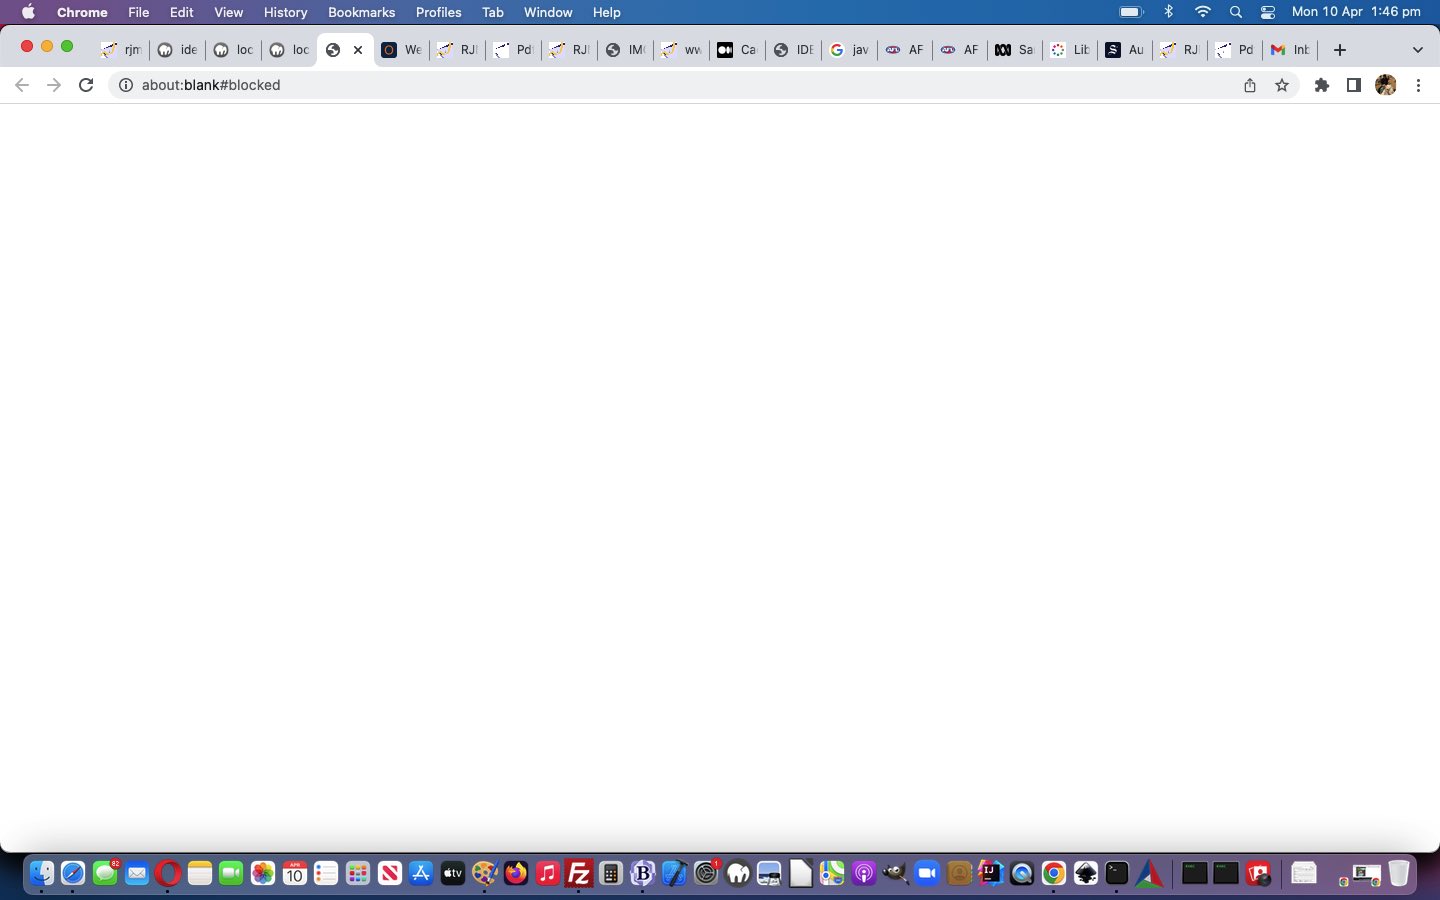Screen dimensions: 1440x900
Task: Switch to the Gmail Inbox tab
Action: click(1290, 50)
